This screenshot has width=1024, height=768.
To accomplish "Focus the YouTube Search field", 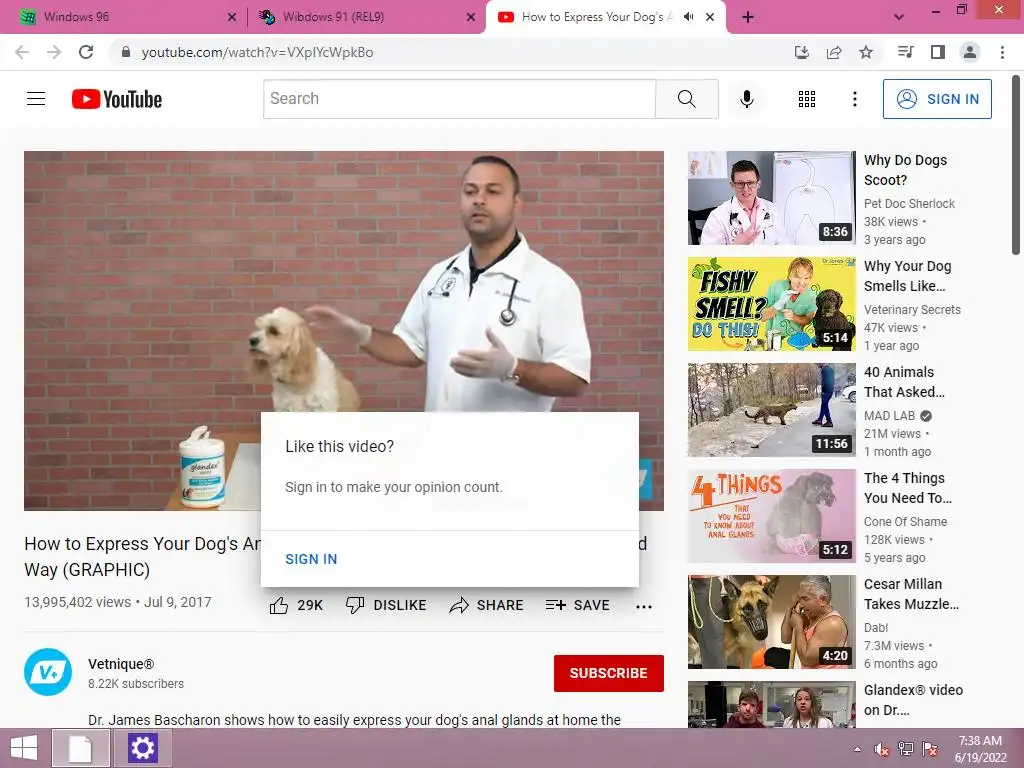I will 460,99.
